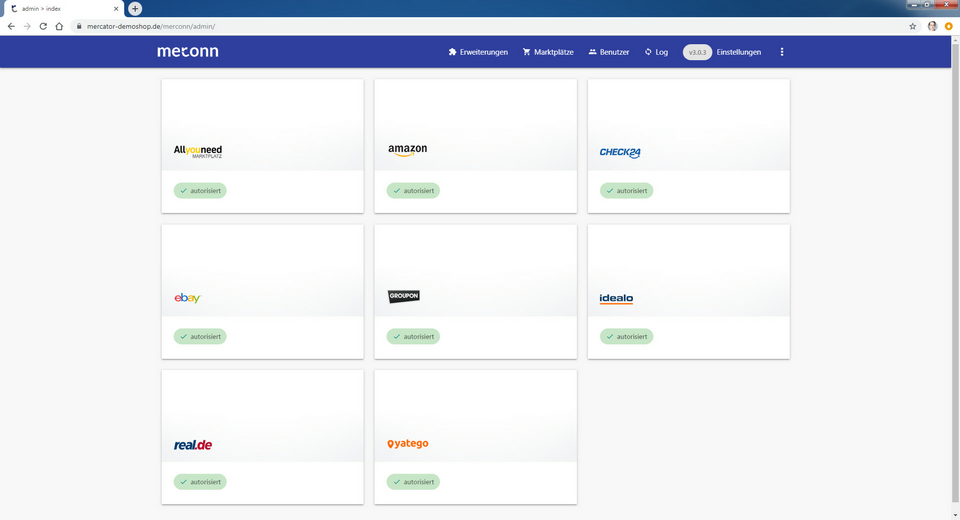Select the admin > index browser tab
The width and height of the screenshot is (960, 520).
(64, 9)
